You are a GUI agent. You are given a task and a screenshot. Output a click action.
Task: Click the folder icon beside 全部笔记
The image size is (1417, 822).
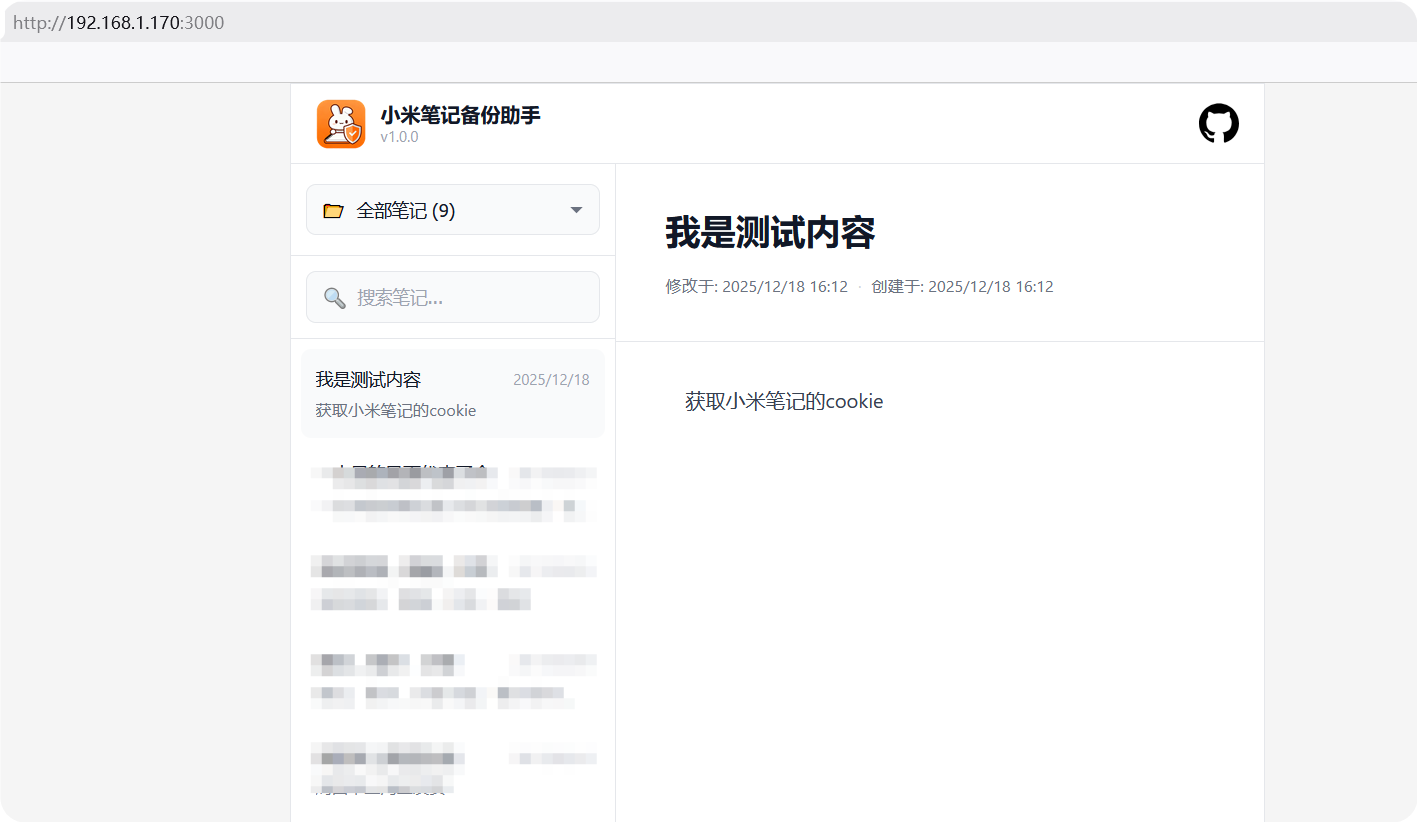333,210
